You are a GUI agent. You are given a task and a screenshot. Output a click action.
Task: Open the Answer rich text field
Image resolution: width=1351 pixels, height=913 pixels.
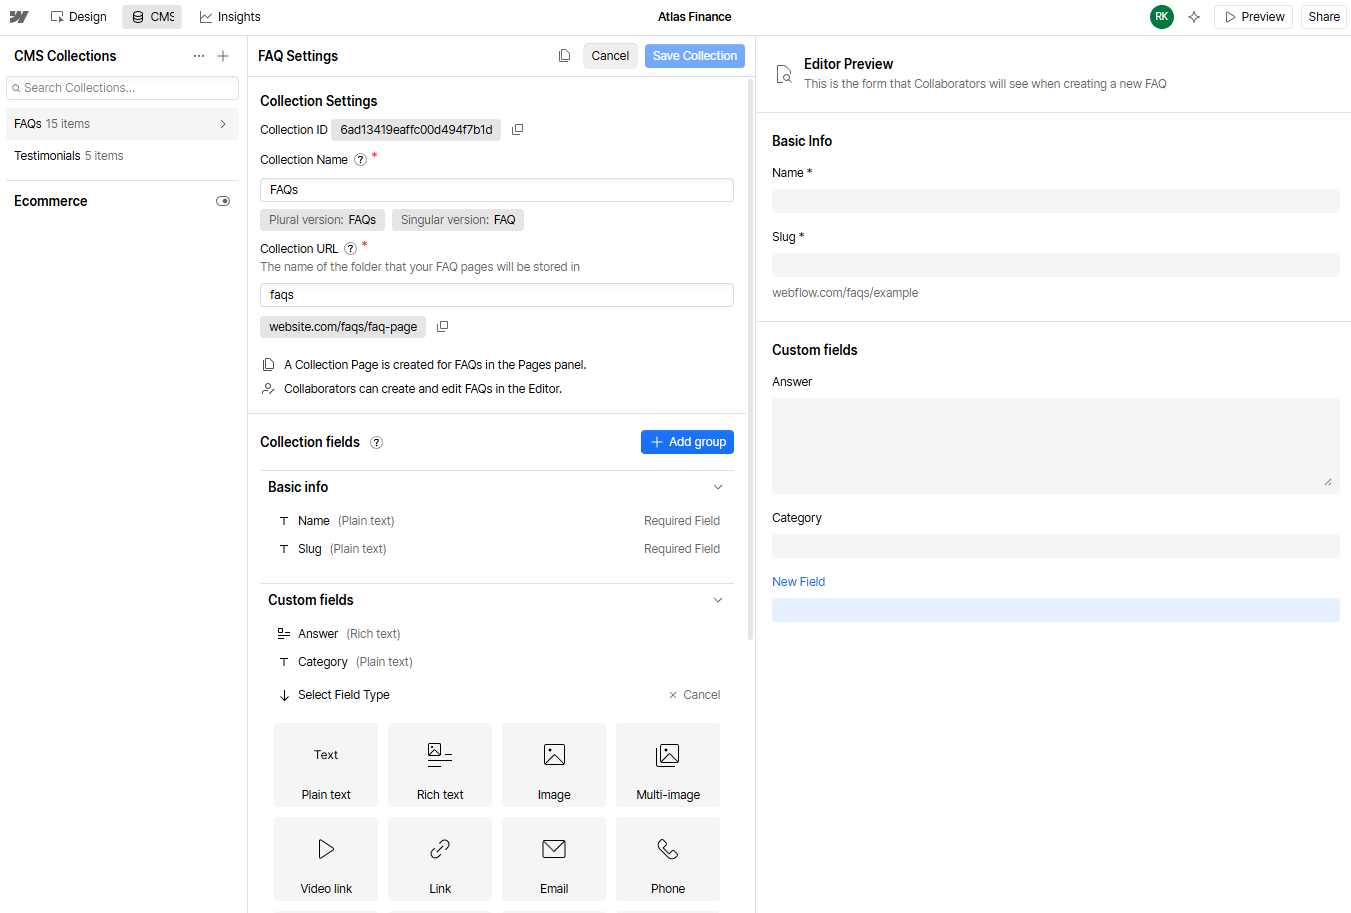(x=497, y=634)
